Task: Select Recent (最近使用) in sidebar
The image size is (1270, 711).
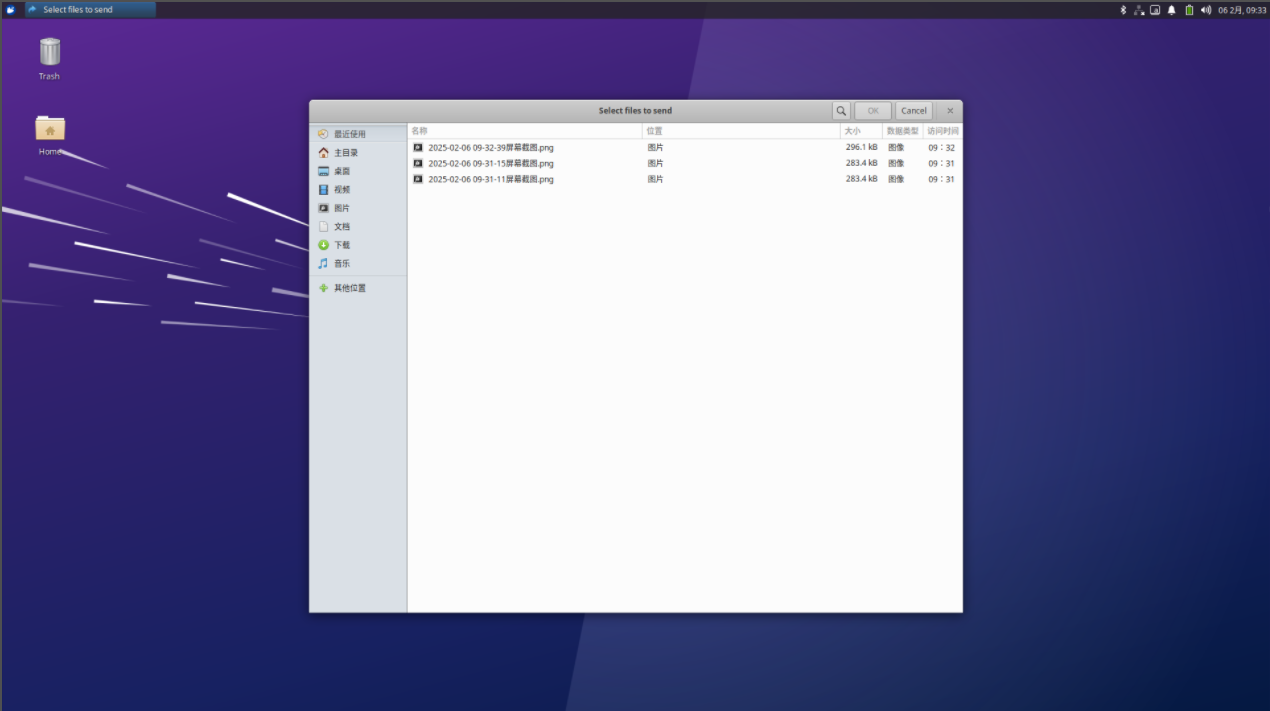Action: click(x=358, y=134)
